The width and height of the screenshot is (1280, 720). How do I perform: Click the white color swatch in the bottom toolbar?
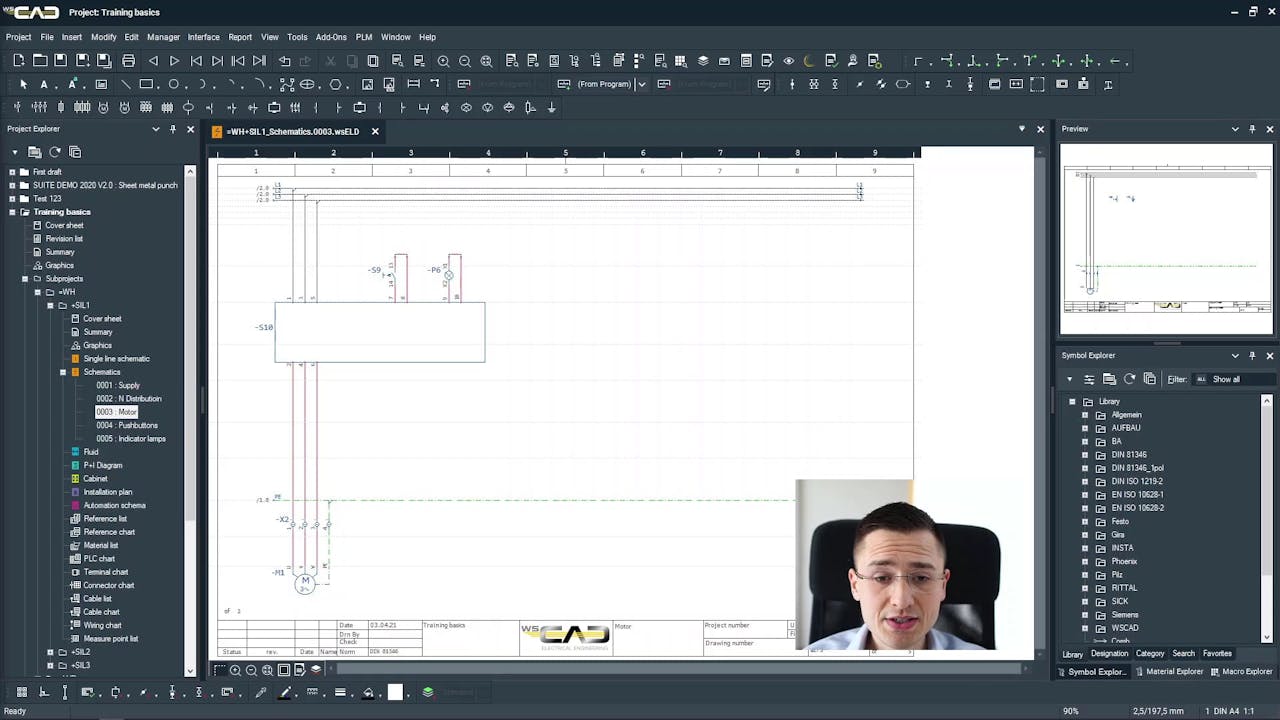[394, 691]
